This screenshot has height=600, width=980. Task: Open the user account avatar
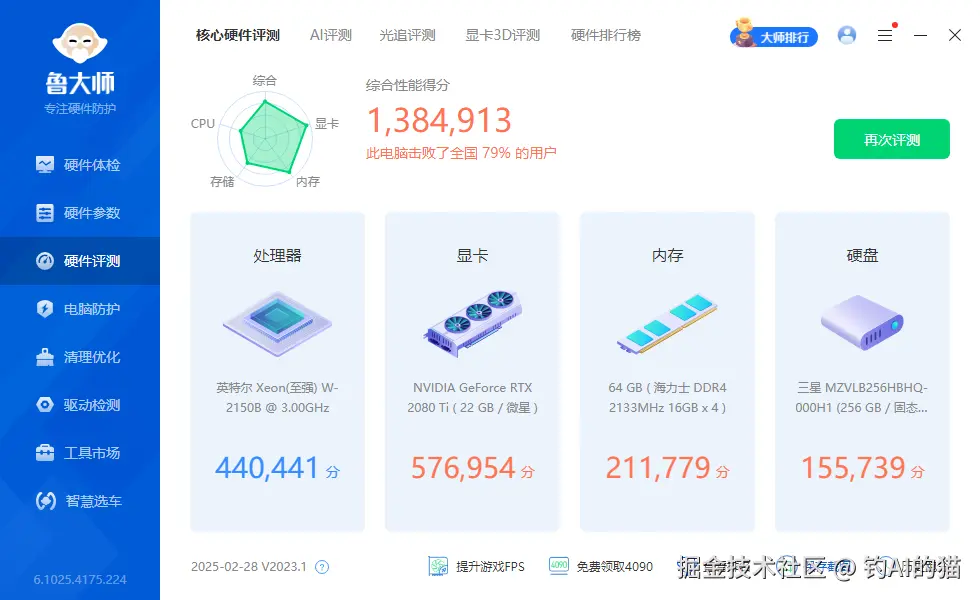pyautogui.click(x=848, y=34)
